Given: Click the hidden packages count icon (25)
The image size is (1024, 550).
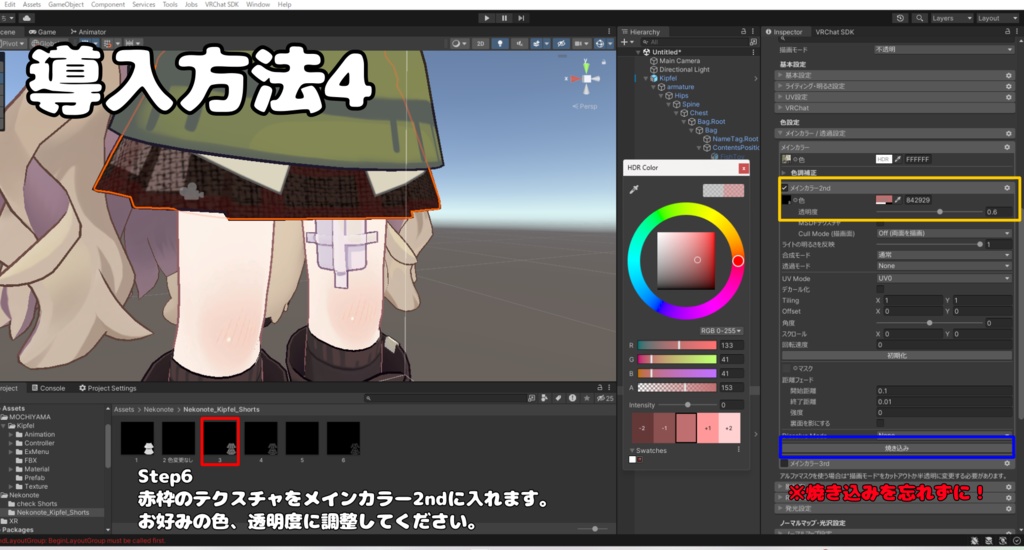Looking at the screenshot, I should point(605,398).
